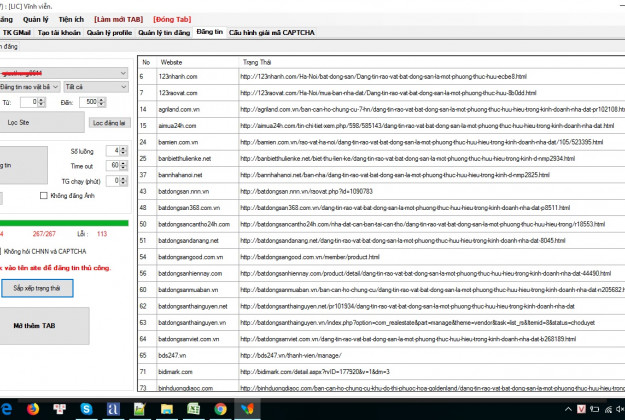The width and height of the screenshot is (625, 420).
Task: Select the 'banbietthulienke.net' website cell
Action: tap(198, 158)
